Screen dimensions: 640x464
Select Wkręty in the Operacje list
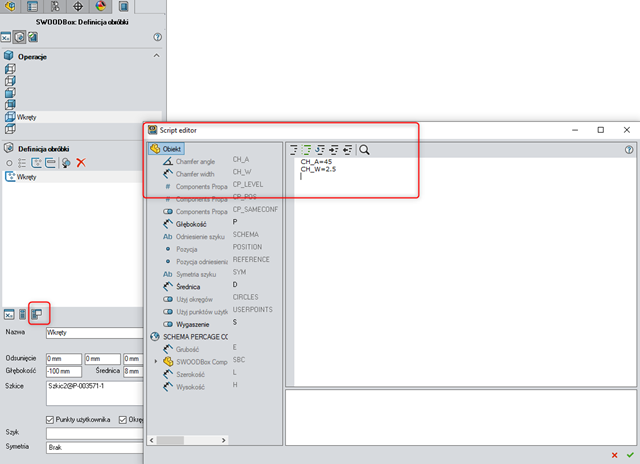click(28, 117)
